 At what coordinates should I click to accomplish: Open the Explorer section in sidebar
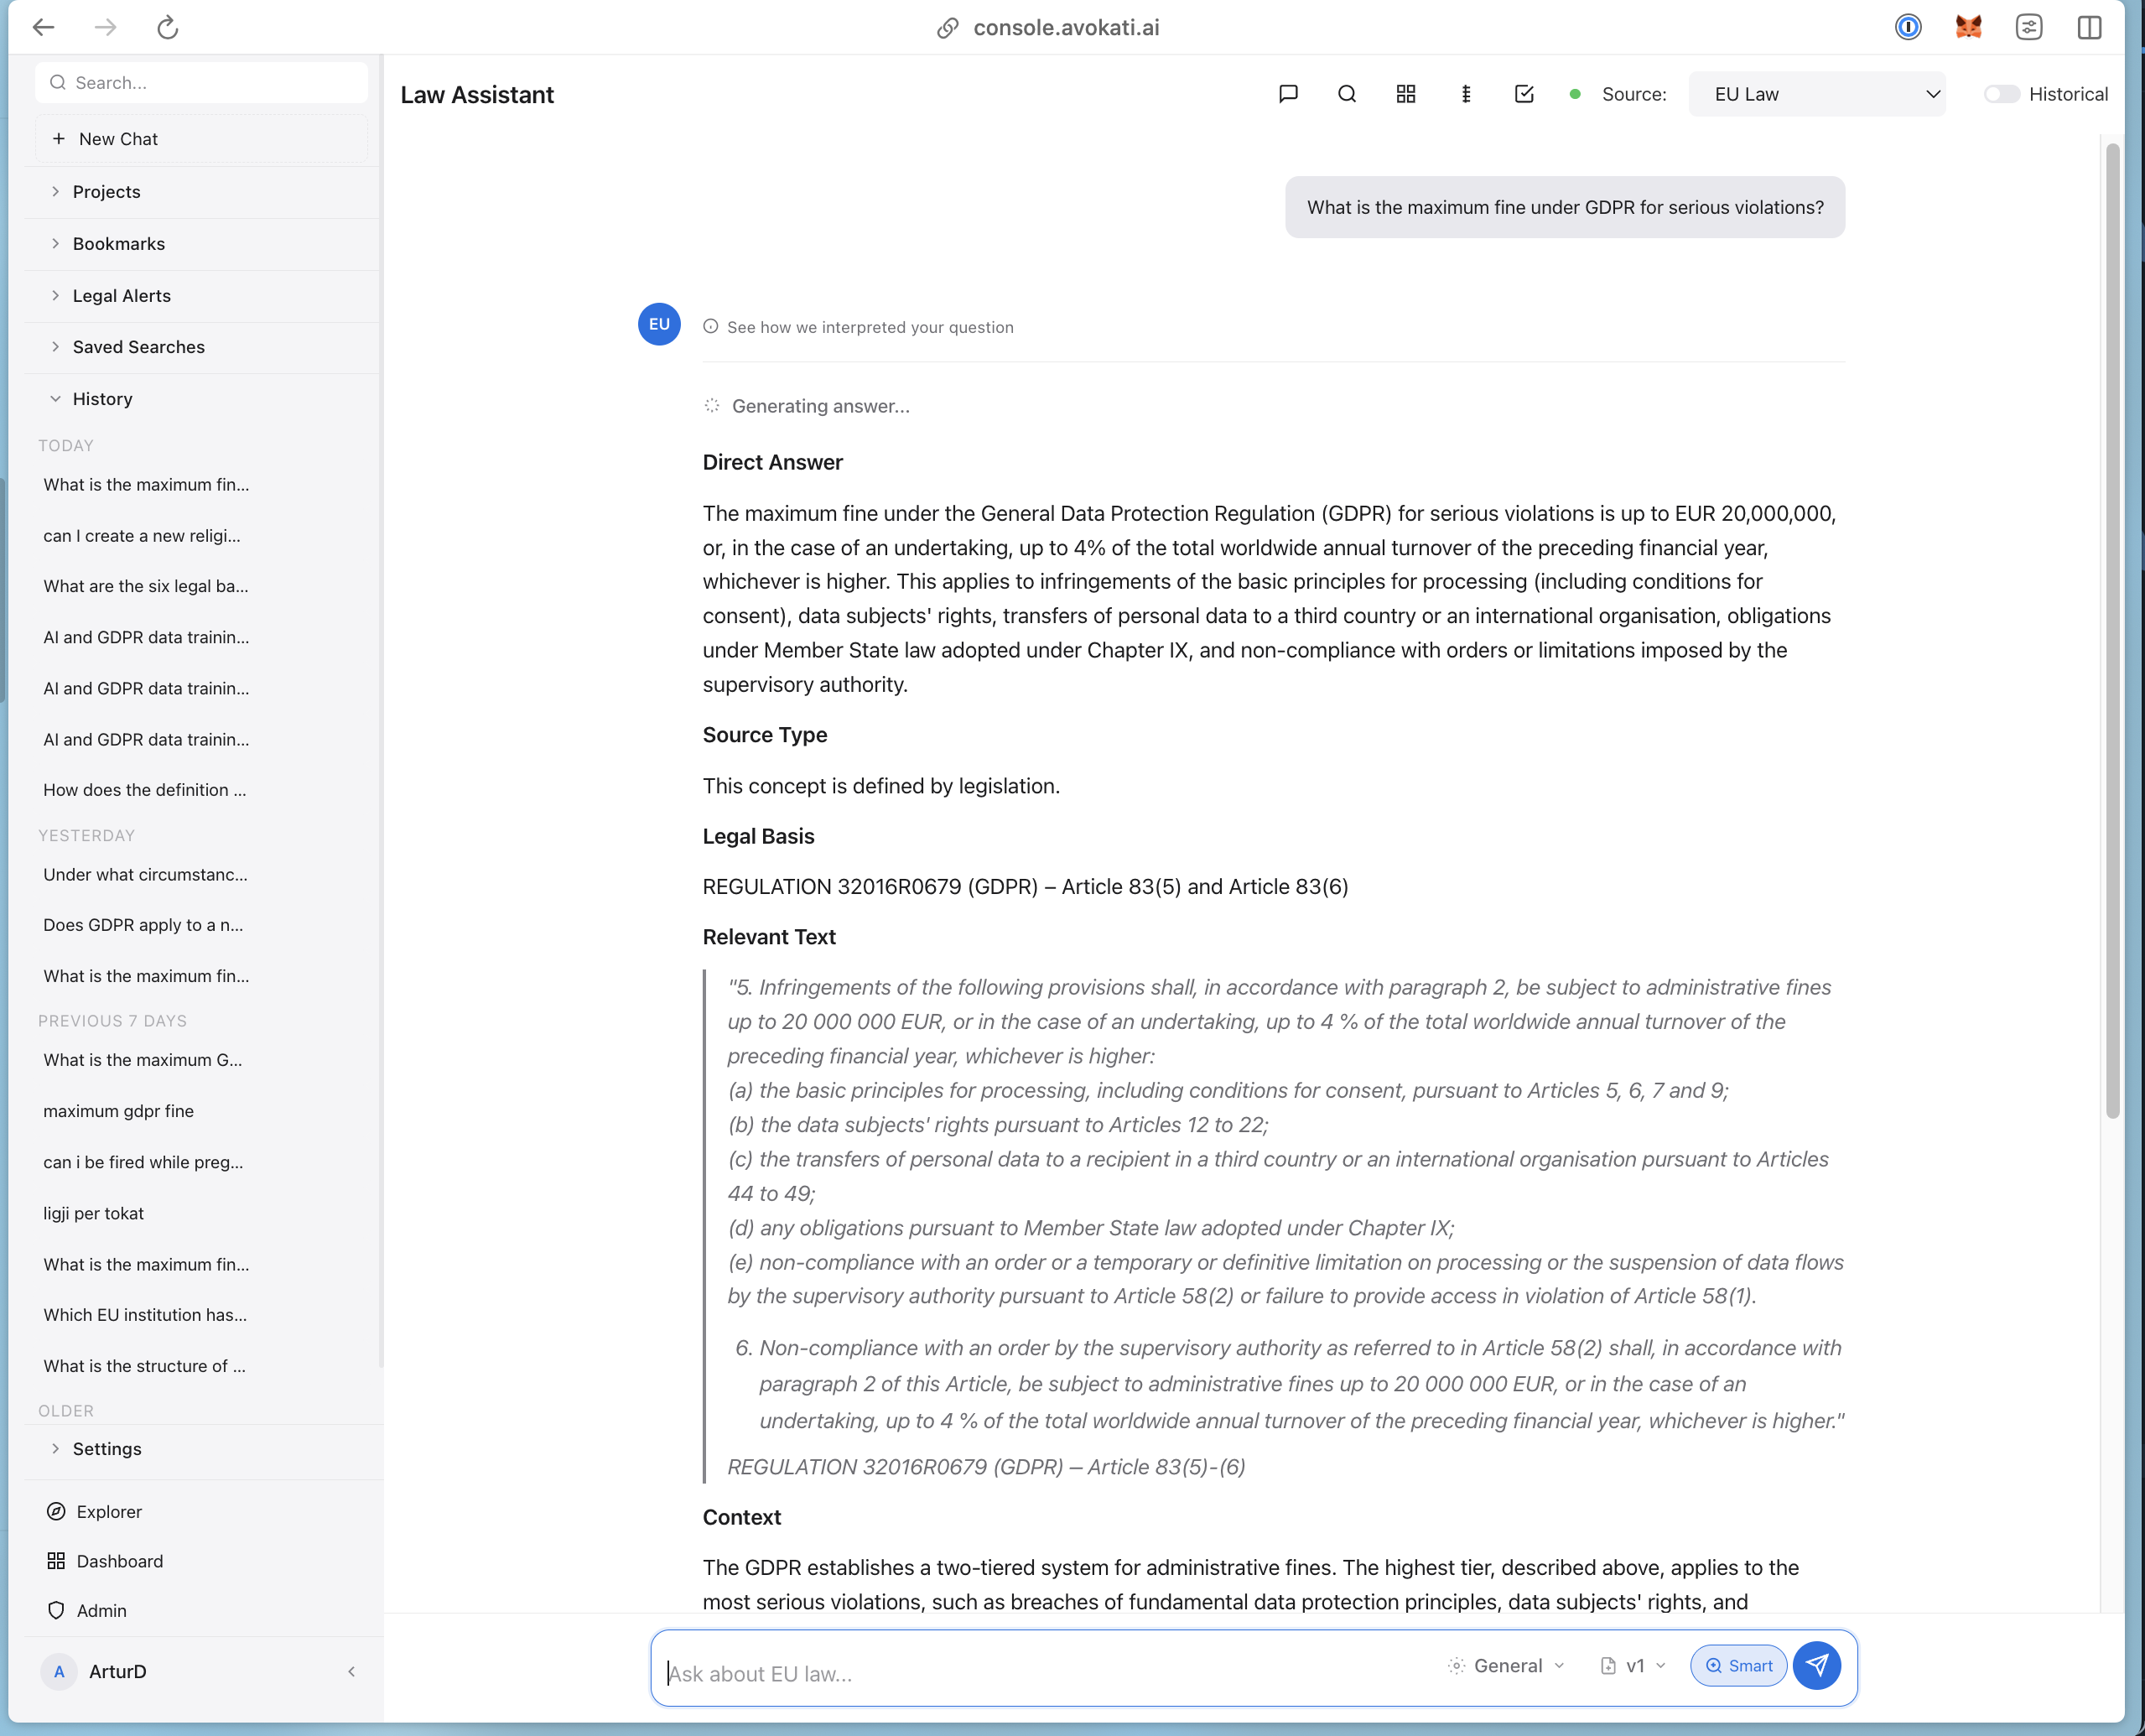pyautogui.click(x=108, y=1511)
